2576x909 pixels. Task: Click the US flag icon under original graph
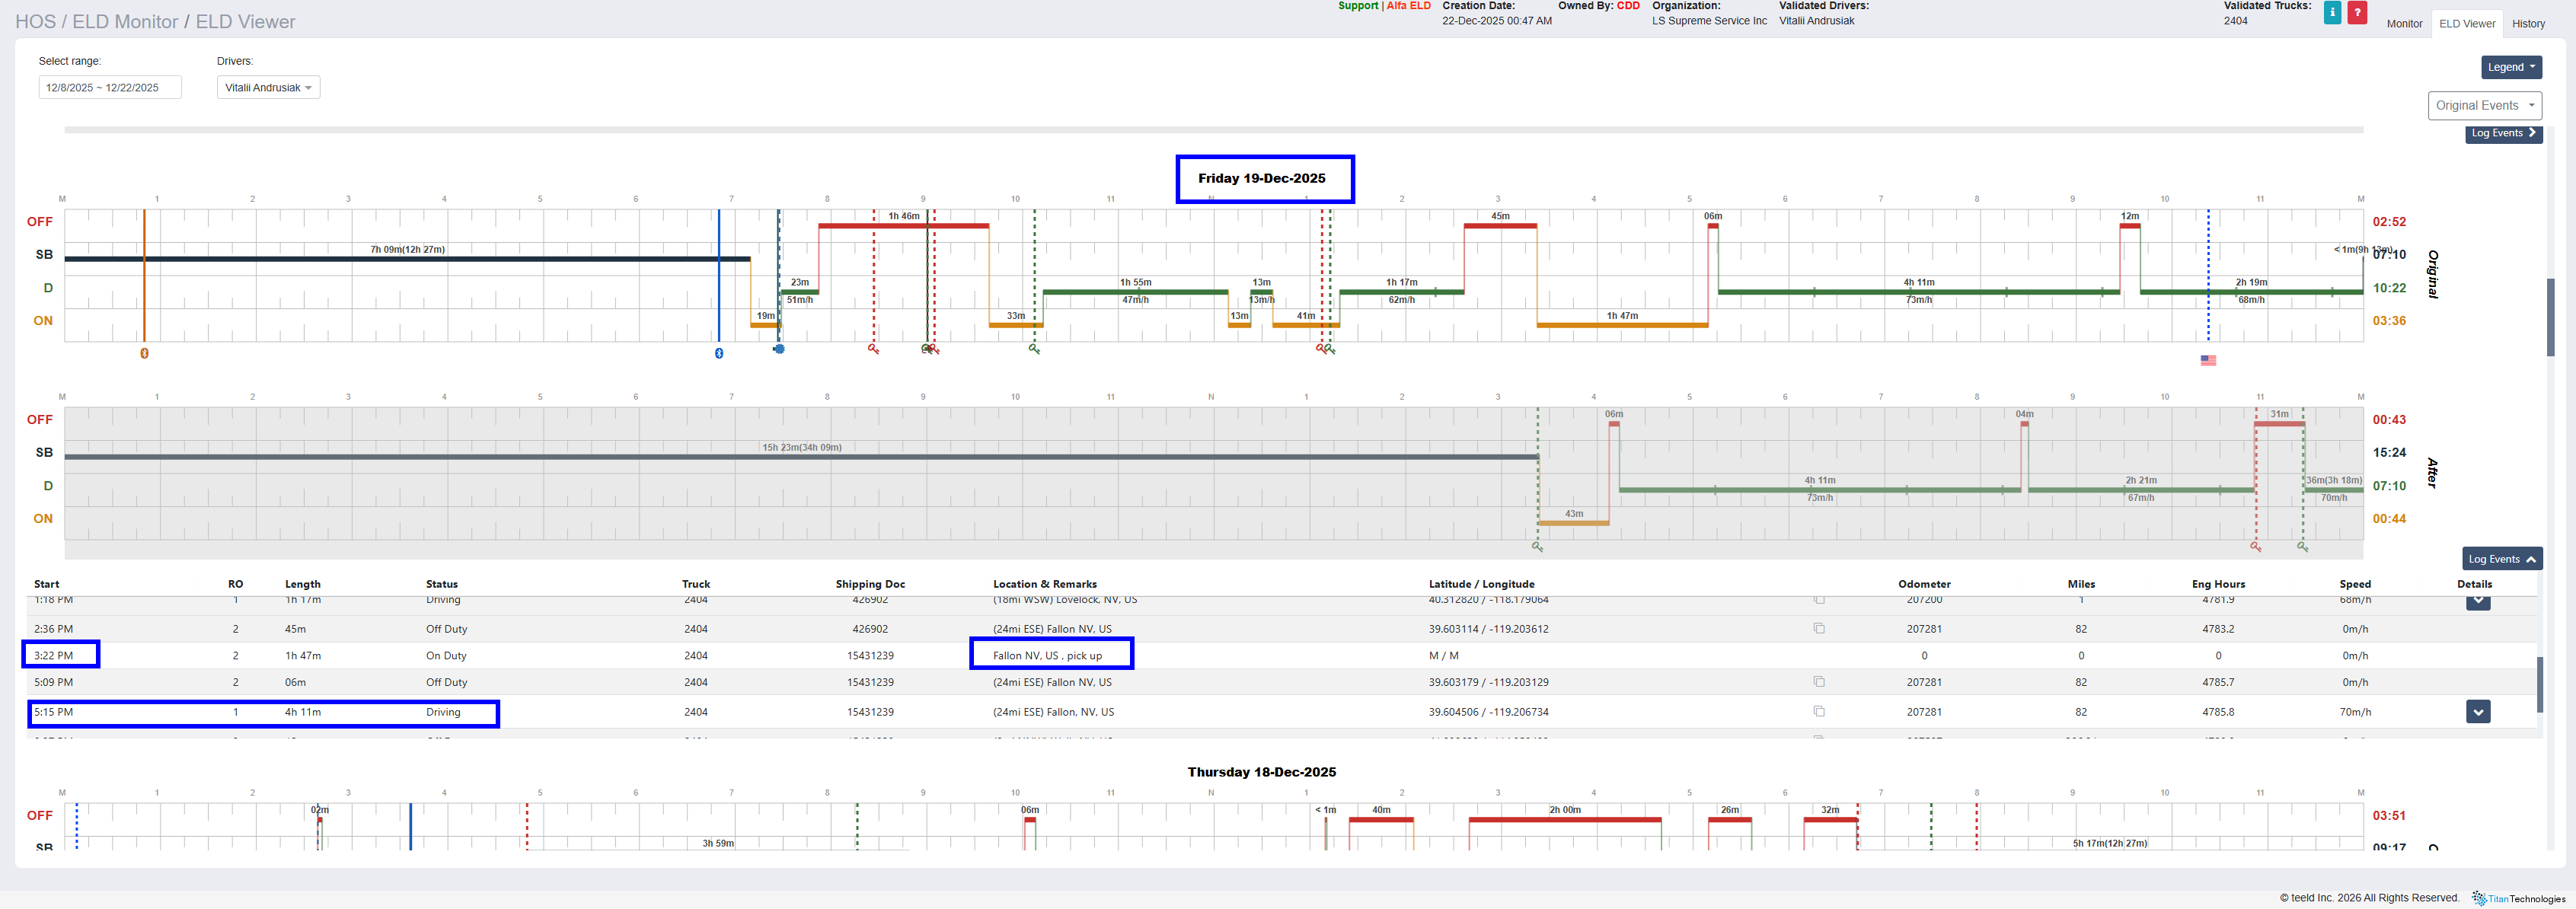(x=2208, y=360)
